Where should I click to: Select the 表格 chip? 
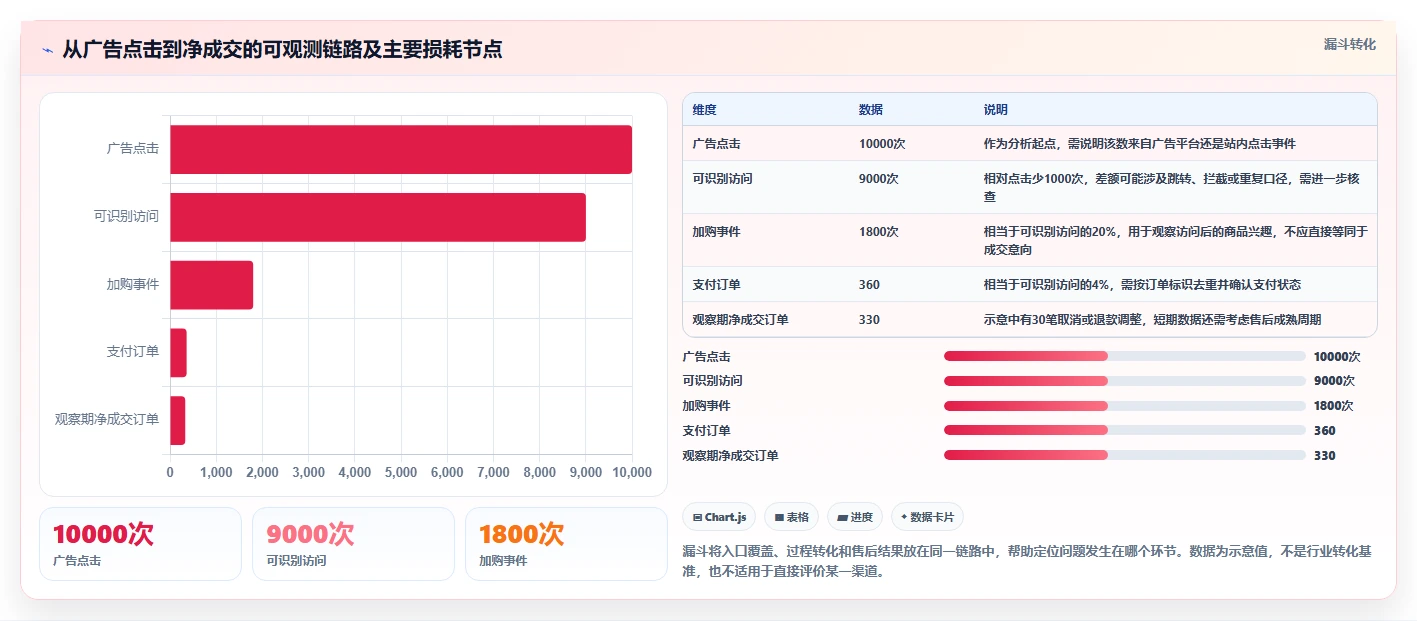point(791,517)
